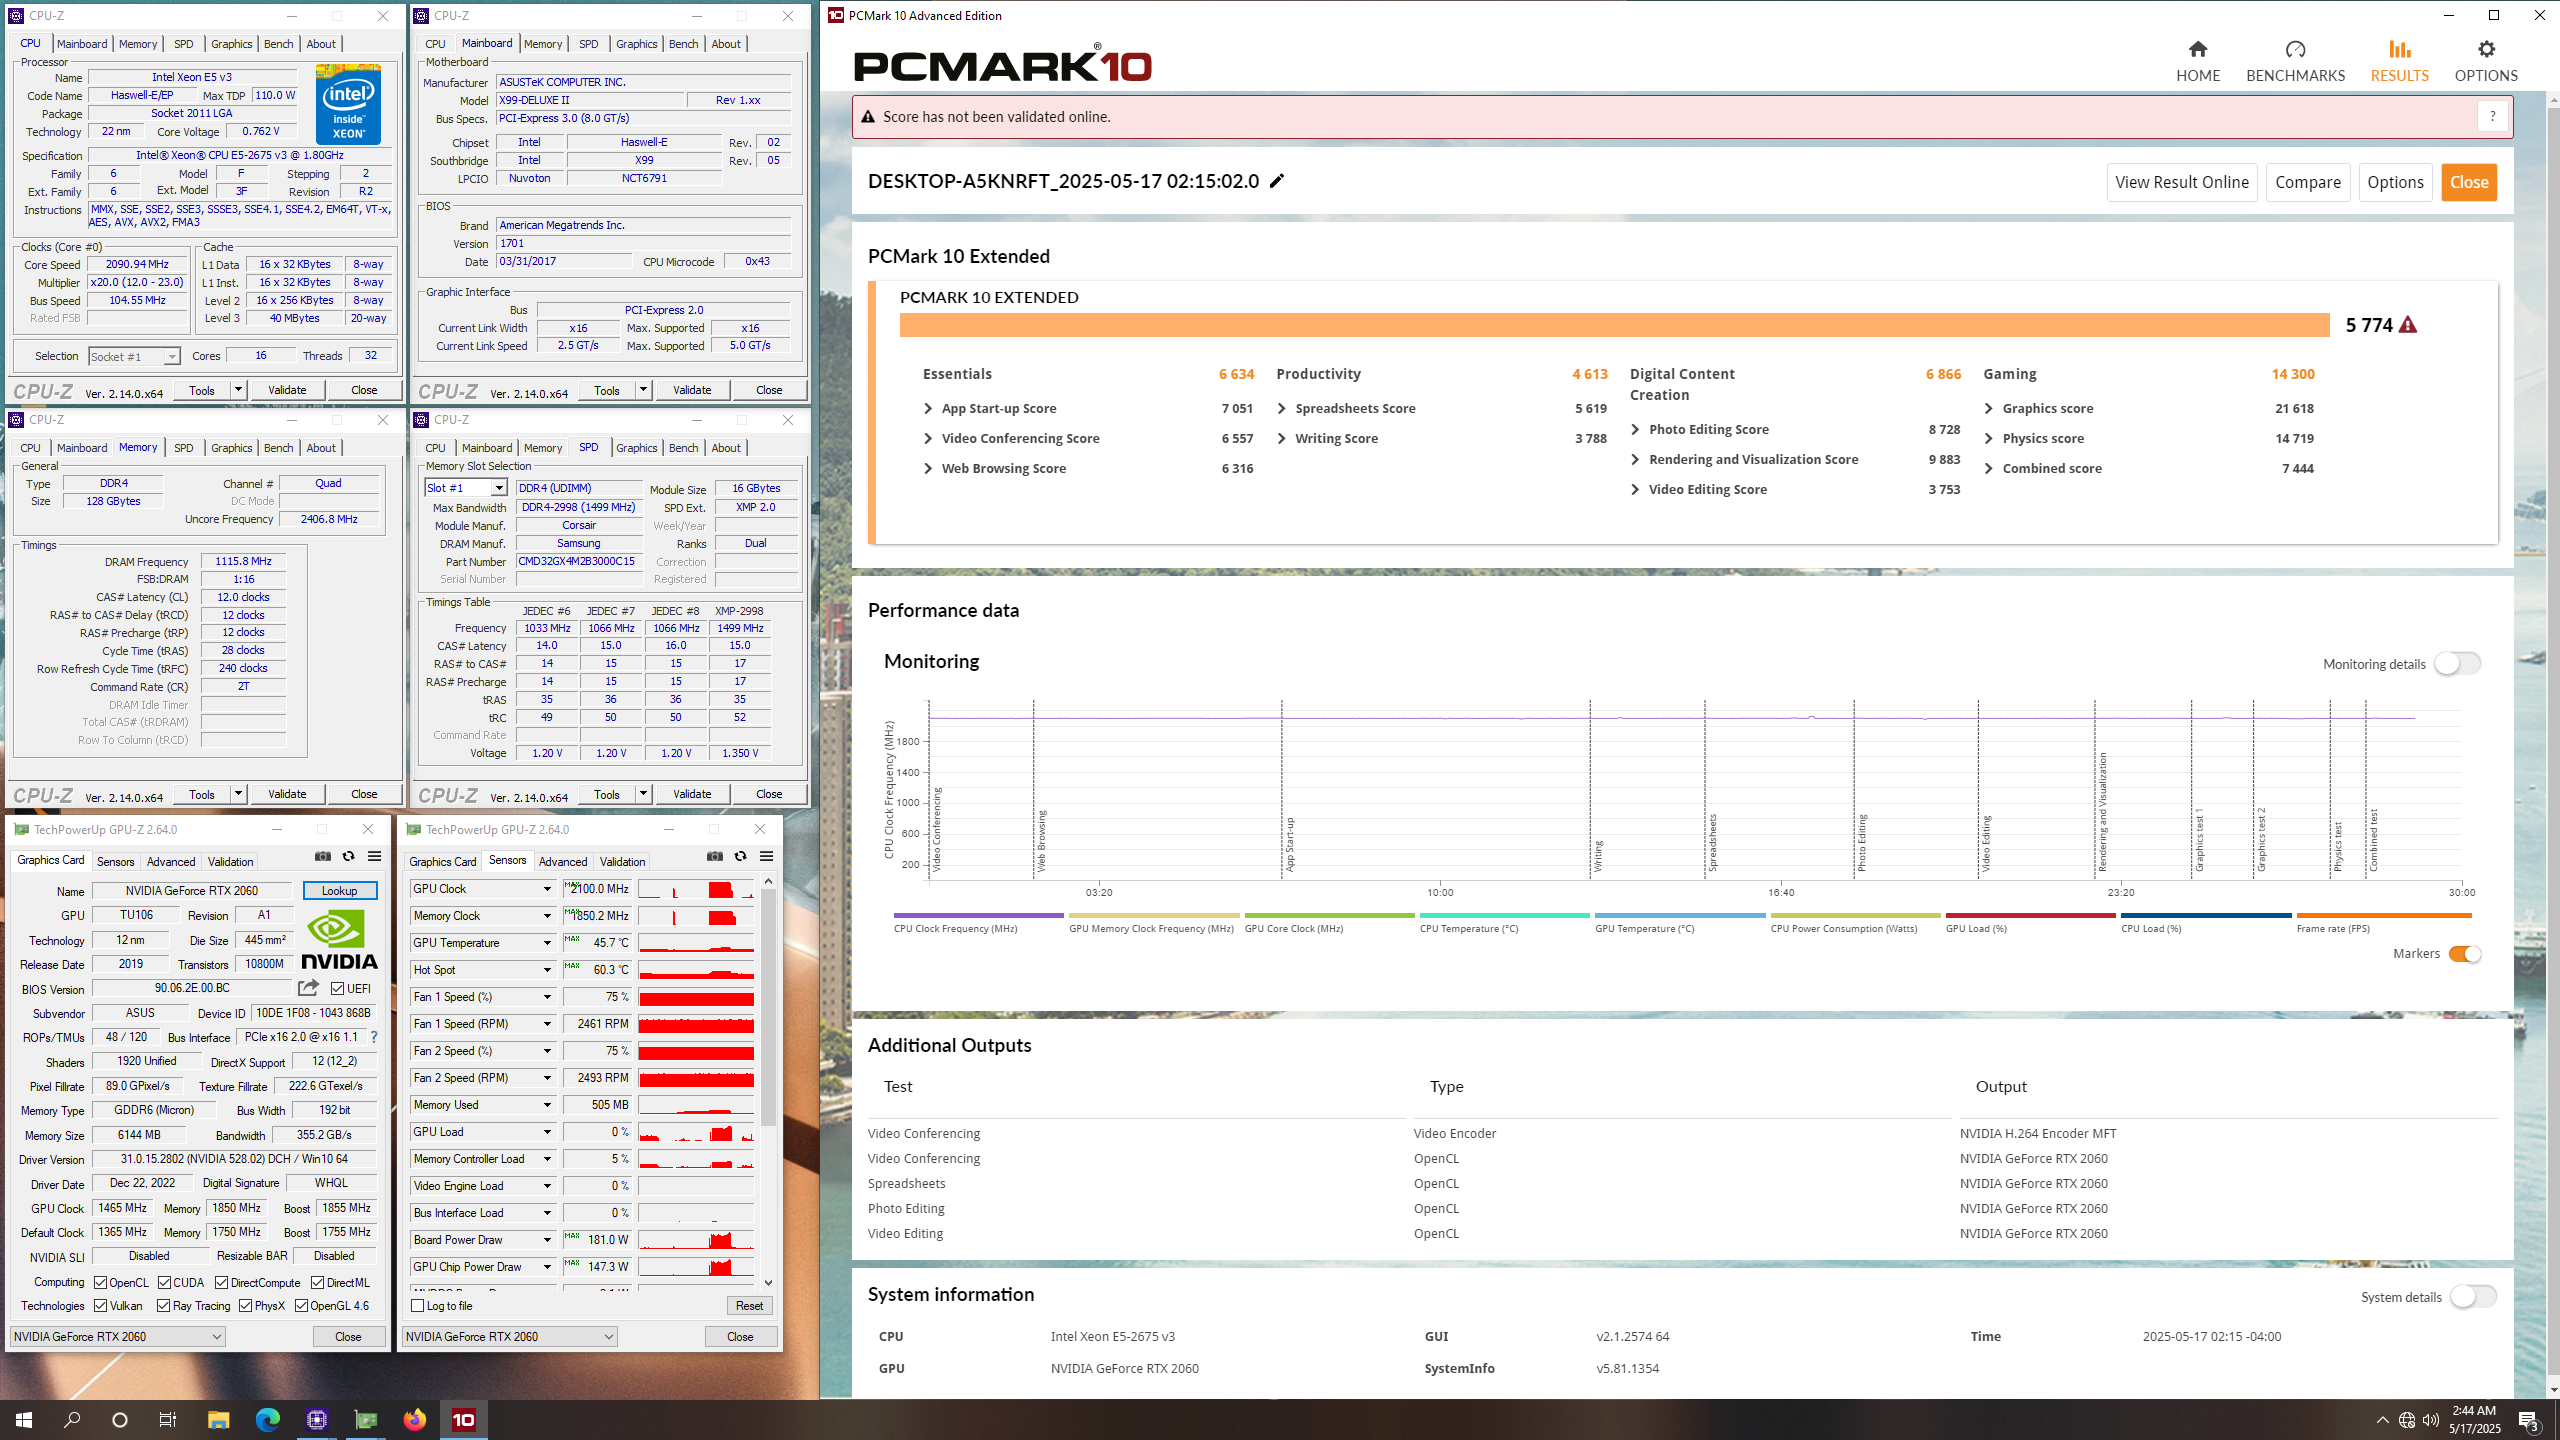Open the GPU selection dropdown in the GPU-Z Sensors window
This screenshot has height=1440, width=2560.
509,1337
